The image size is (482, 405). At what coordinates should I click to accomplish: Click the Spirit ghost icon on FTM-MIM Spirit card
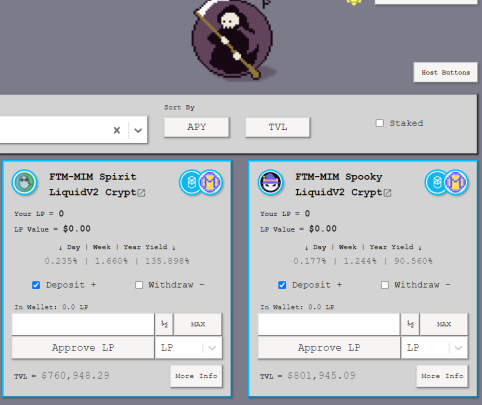click(24, 183)
